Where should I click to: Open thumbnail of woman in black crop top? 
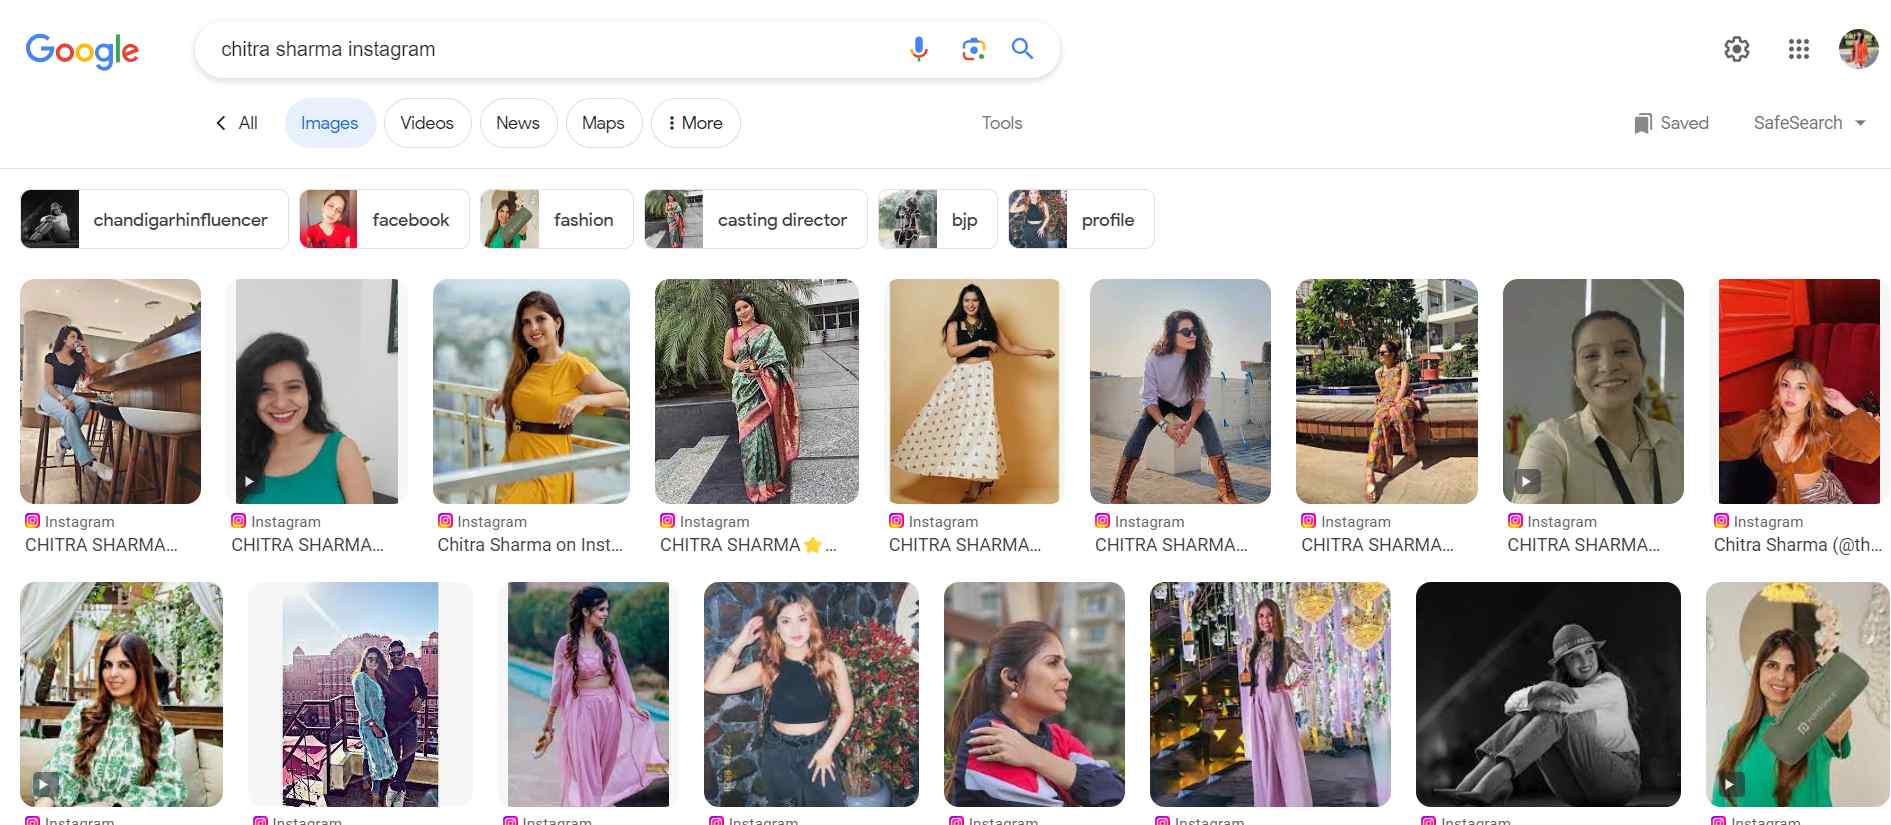tap(811, 694)
